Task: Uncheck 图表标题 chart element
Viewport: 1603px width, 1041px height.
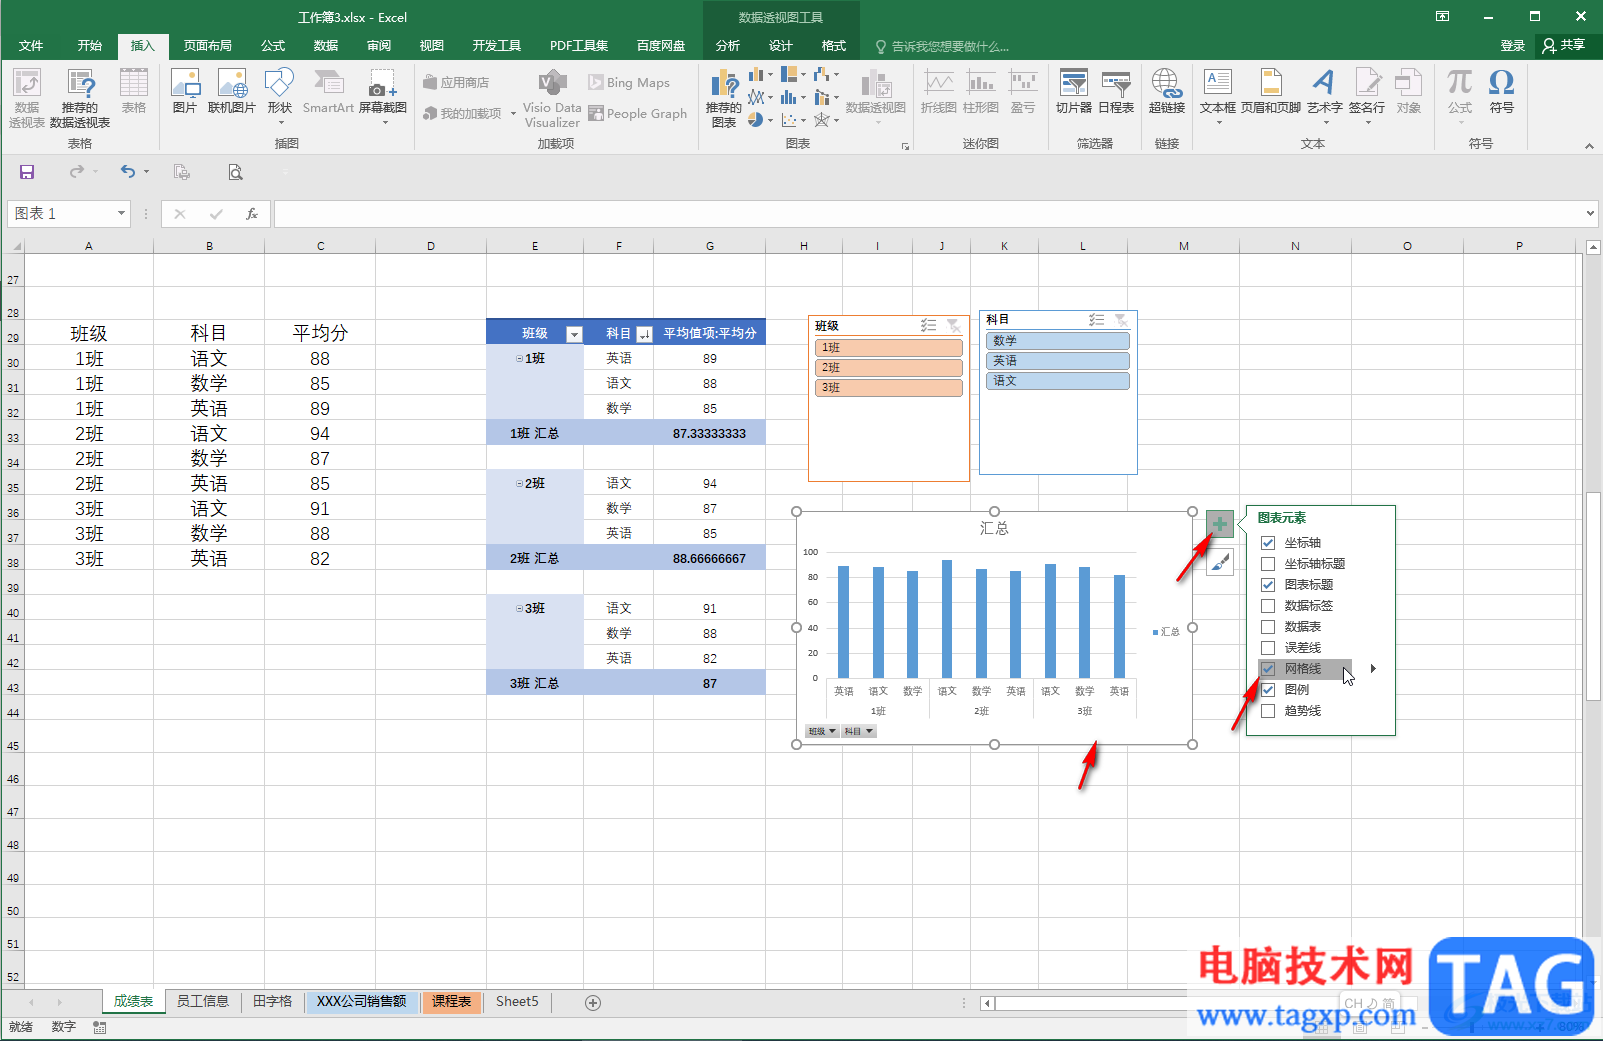Action: [1268, 585]
